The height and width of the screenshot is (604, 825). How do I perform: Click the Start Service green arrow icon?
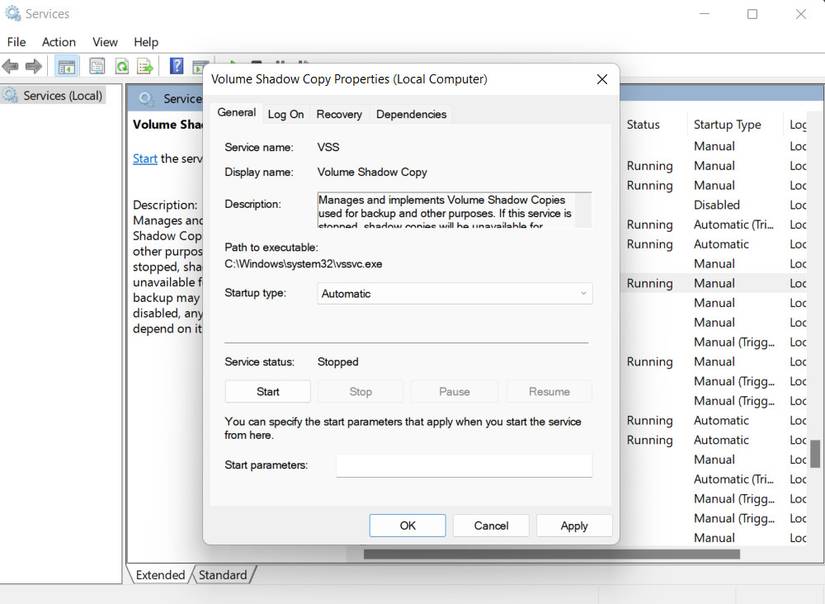(x=231, y=62)
